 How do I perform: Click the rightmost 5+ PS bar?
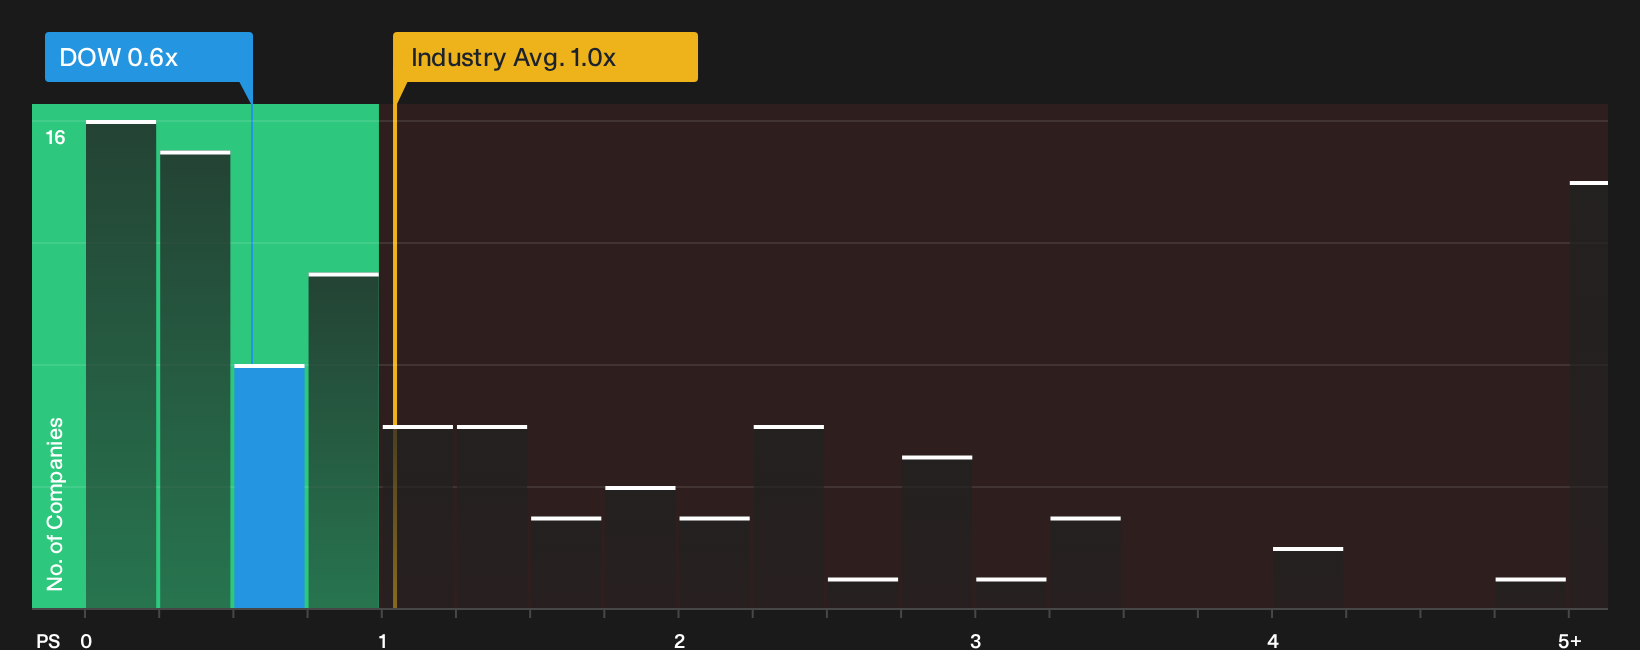pos(1588,395)
